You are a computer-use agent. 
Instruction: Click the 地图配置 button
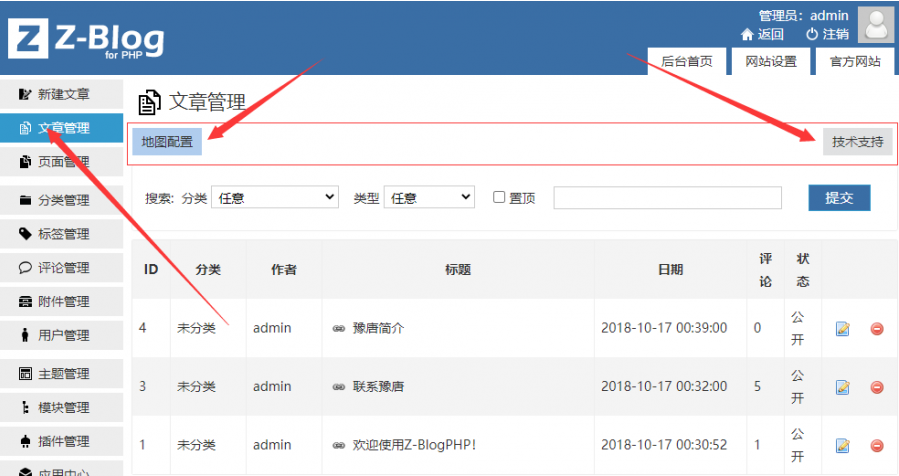pos(167,142)
